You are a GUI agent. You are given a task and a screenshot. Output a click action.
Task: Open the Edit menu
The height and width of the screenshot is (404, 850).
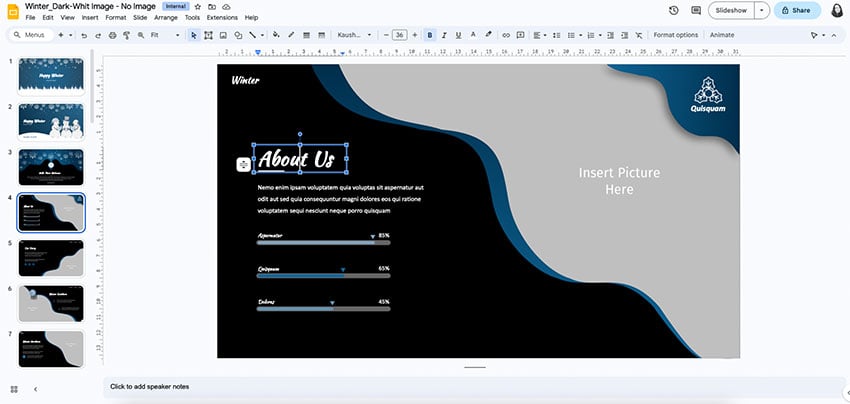(48, 17)
